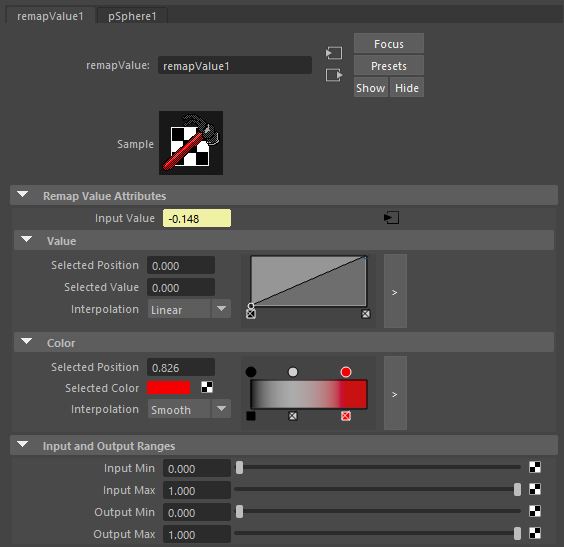Click the Selected Color map checker icon
This screenshot has width=564, height=547.
[x=207, y=387]
